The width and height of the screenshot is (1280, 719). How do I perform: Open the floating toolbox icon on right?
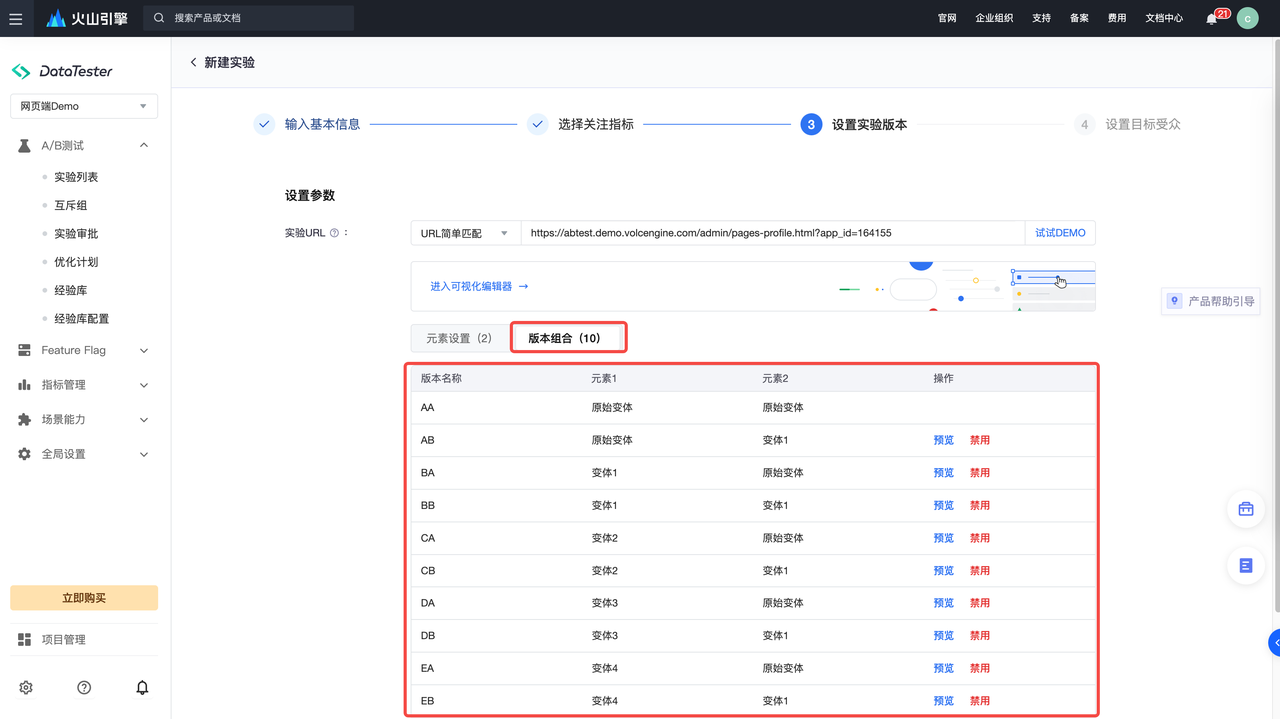click(1246, 509)
